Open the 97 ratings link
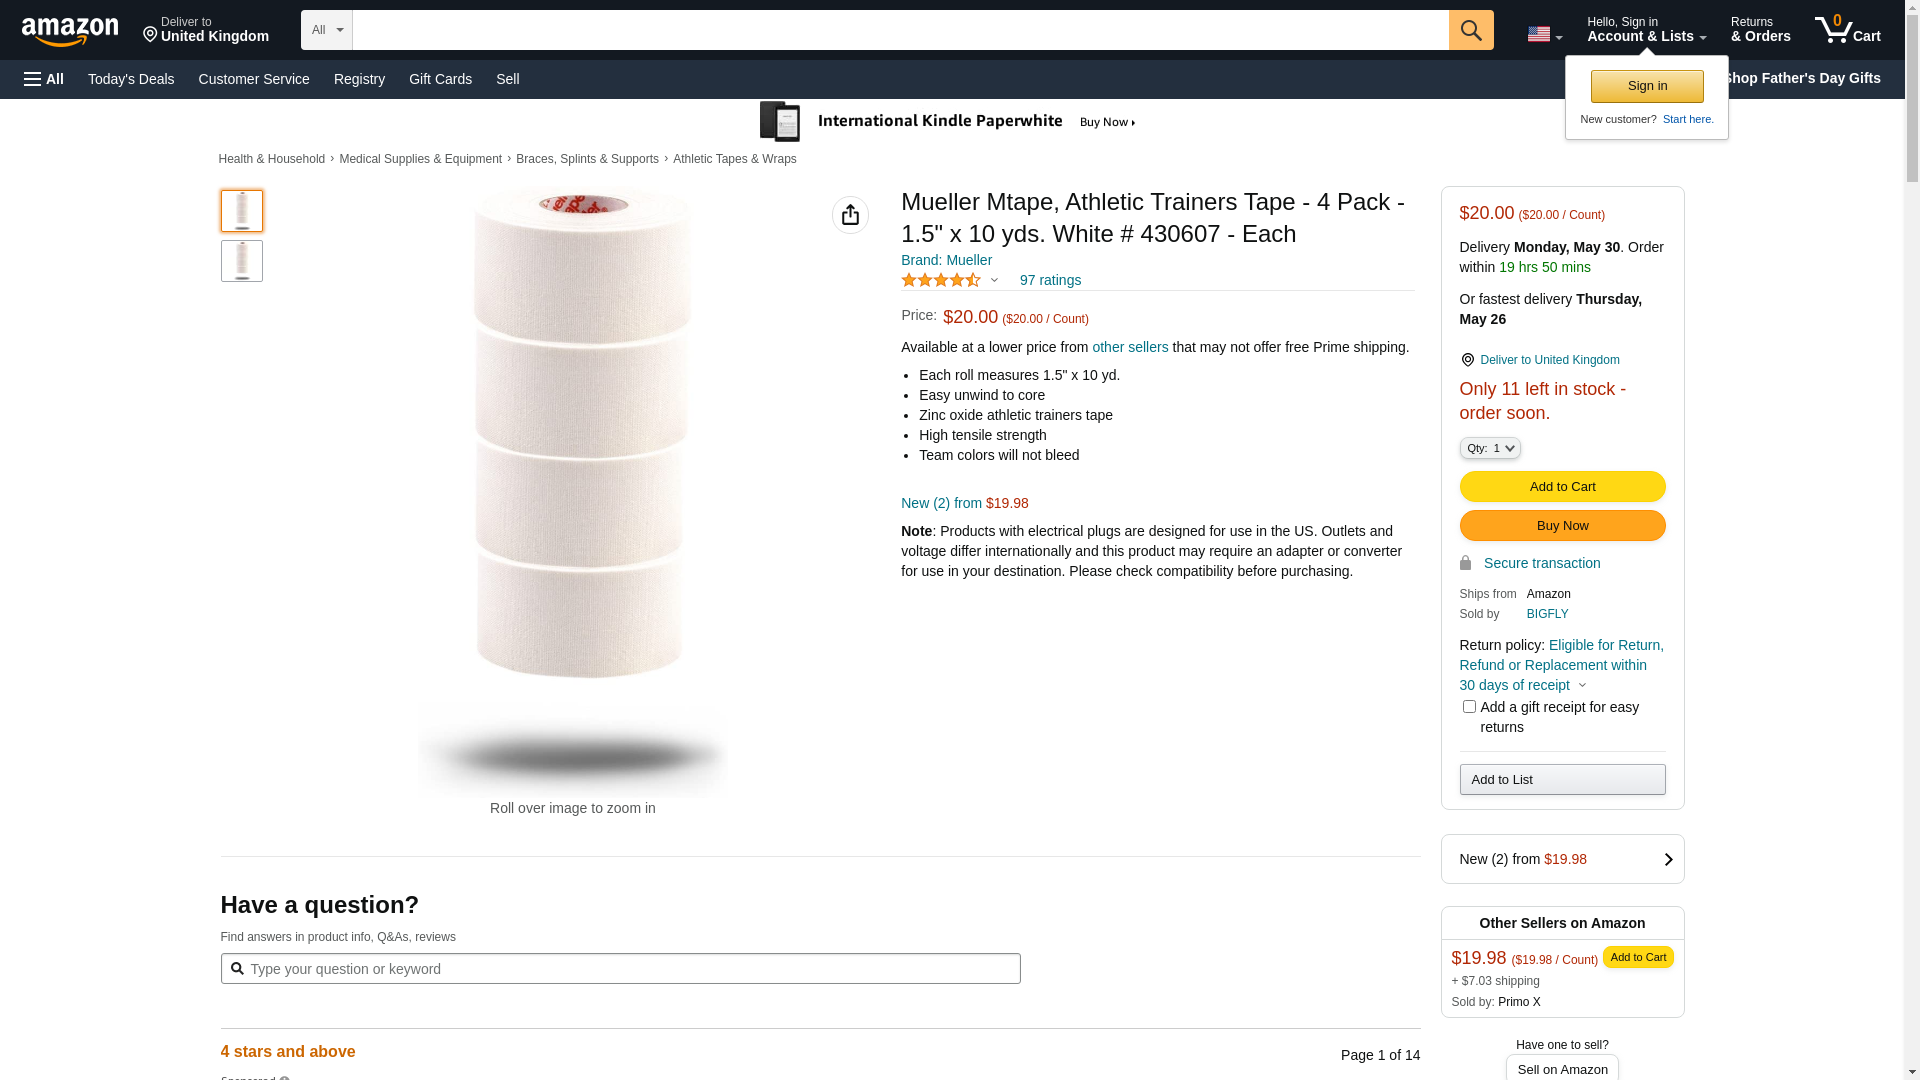1920x1080 pixels. [x=1050, y=281]
